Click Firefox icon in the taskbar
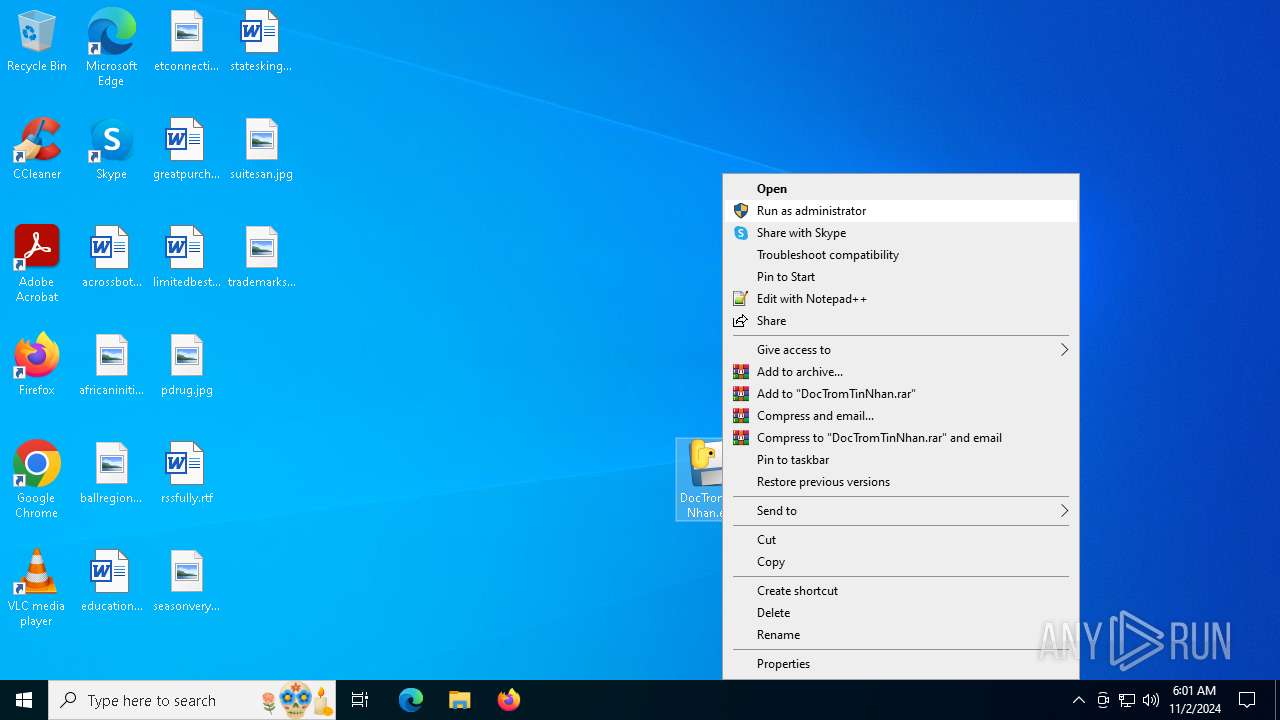The height and width of the screenshot is (720, 1280). pos(509,700)
